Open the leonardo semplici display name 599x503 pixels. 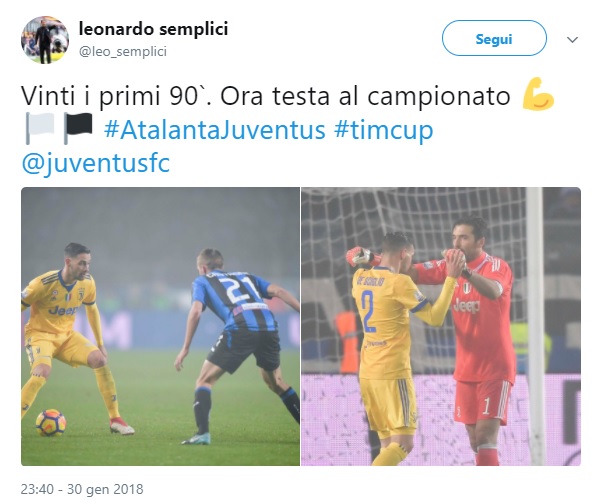pos(153,29)
